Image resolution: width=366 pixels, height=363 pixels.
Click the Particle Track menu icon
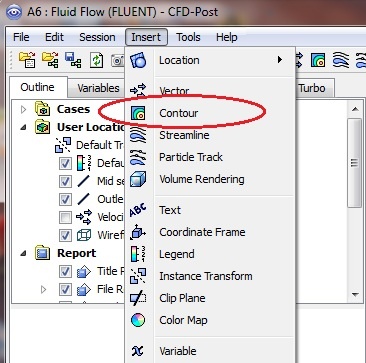pos(138,157)
